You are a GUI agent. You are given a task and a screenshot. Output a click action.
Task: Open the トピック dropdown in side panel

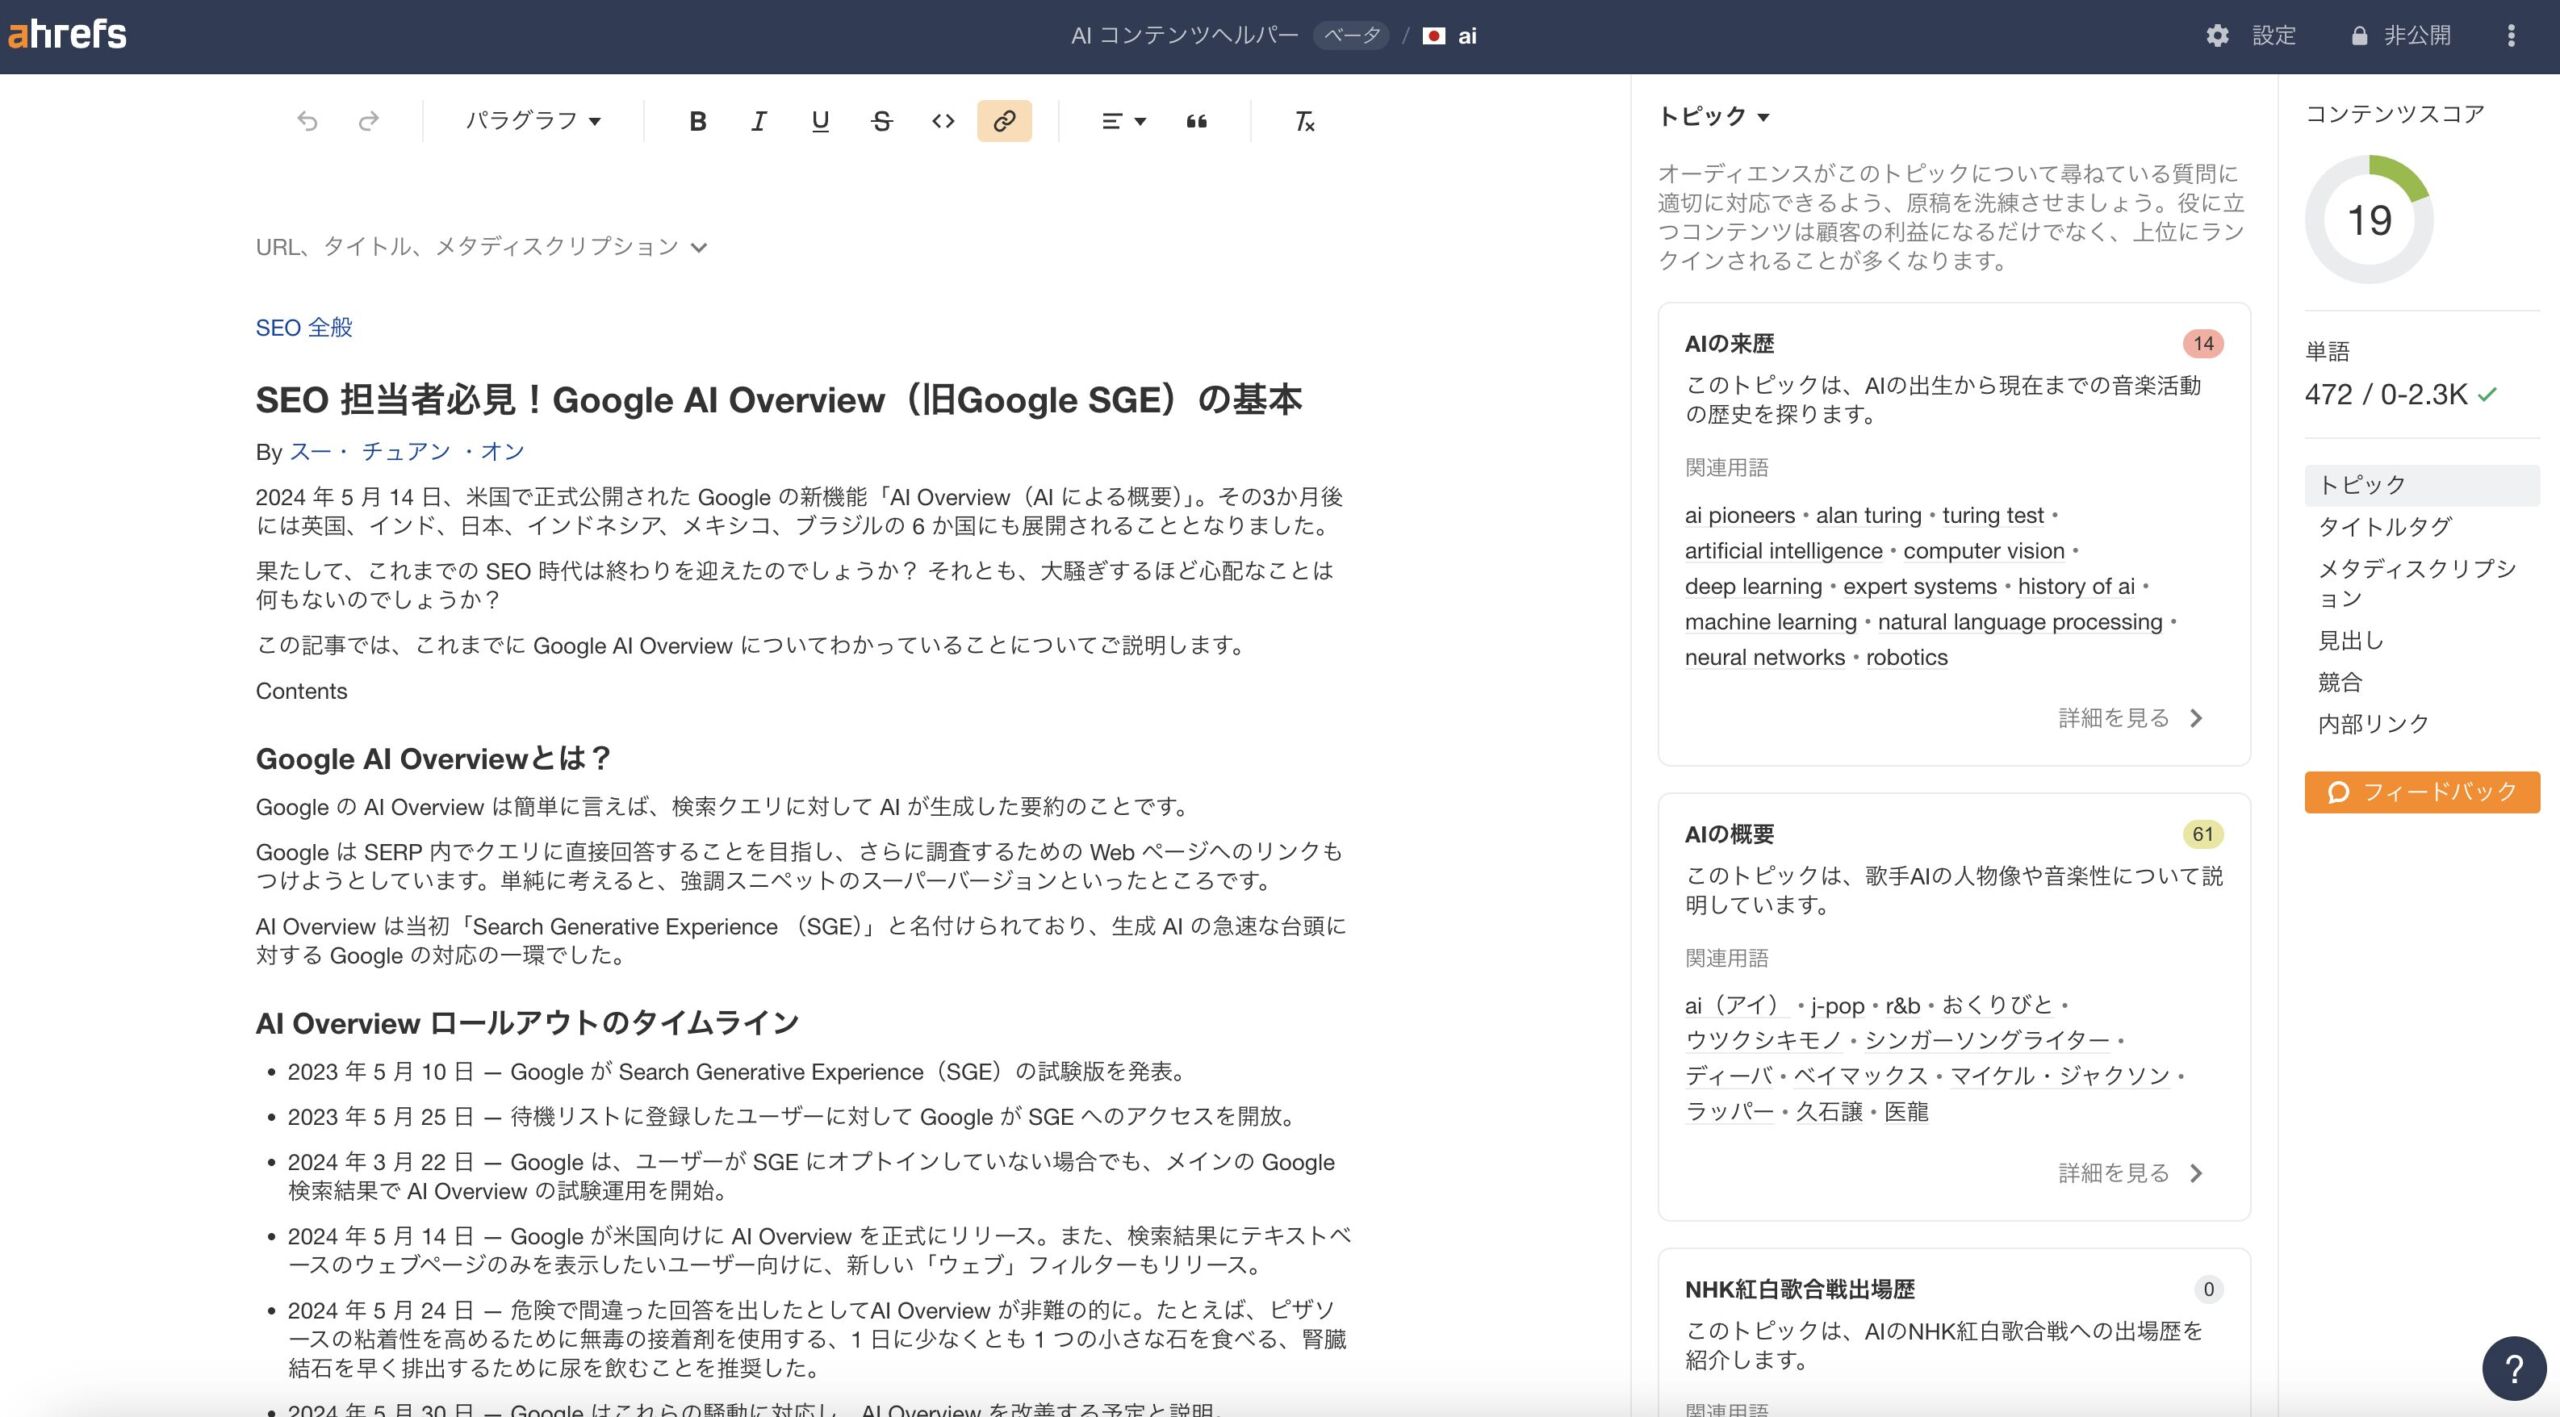point(1714,117)
